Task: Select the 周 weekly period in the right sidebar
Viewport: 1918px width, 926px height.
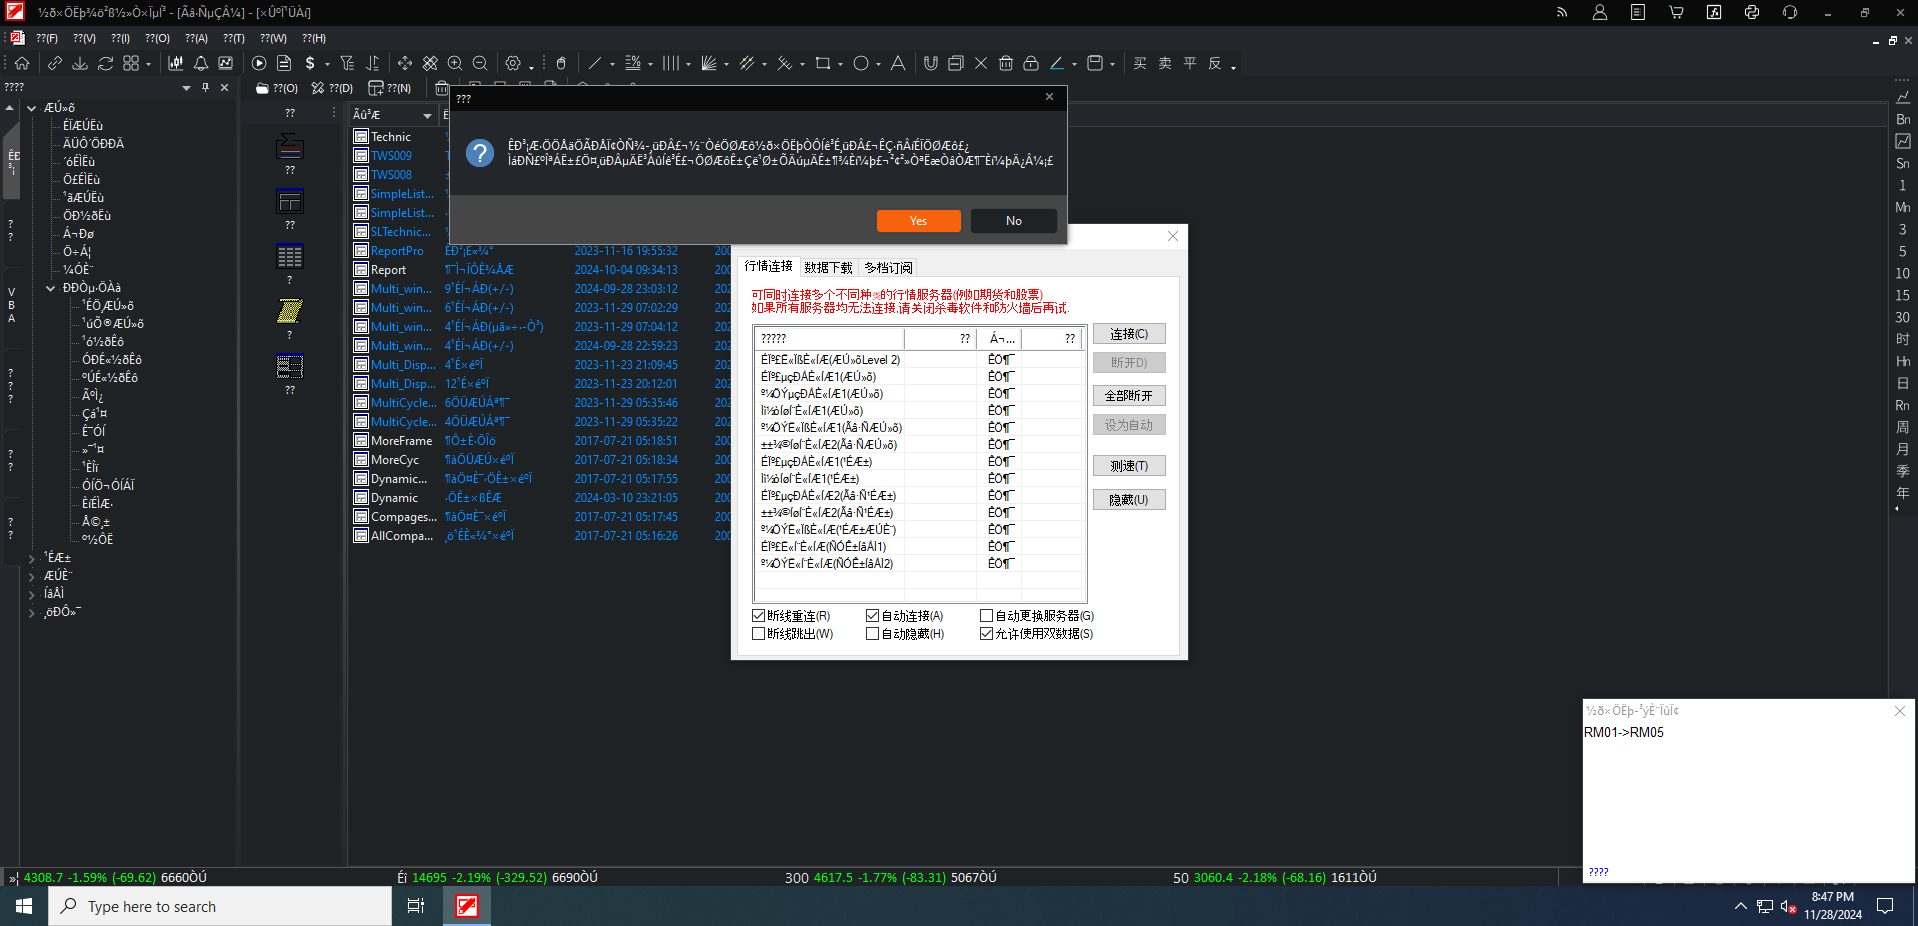Action: 1902,427
